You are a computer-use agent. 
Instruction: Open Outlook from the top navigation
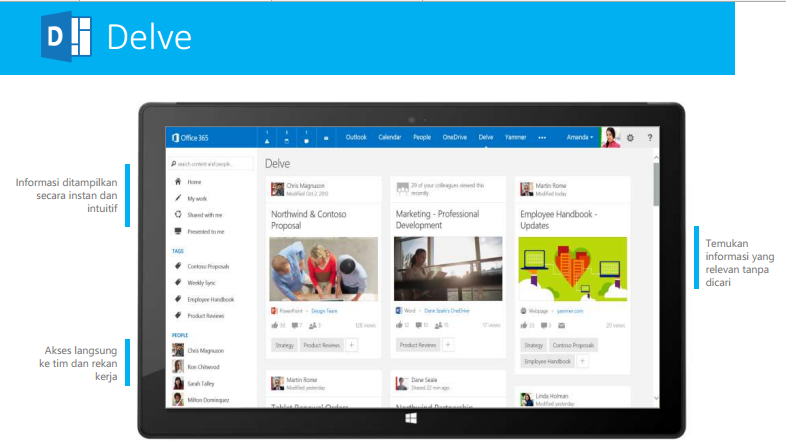pyautogui.click(x=356, y=137)
